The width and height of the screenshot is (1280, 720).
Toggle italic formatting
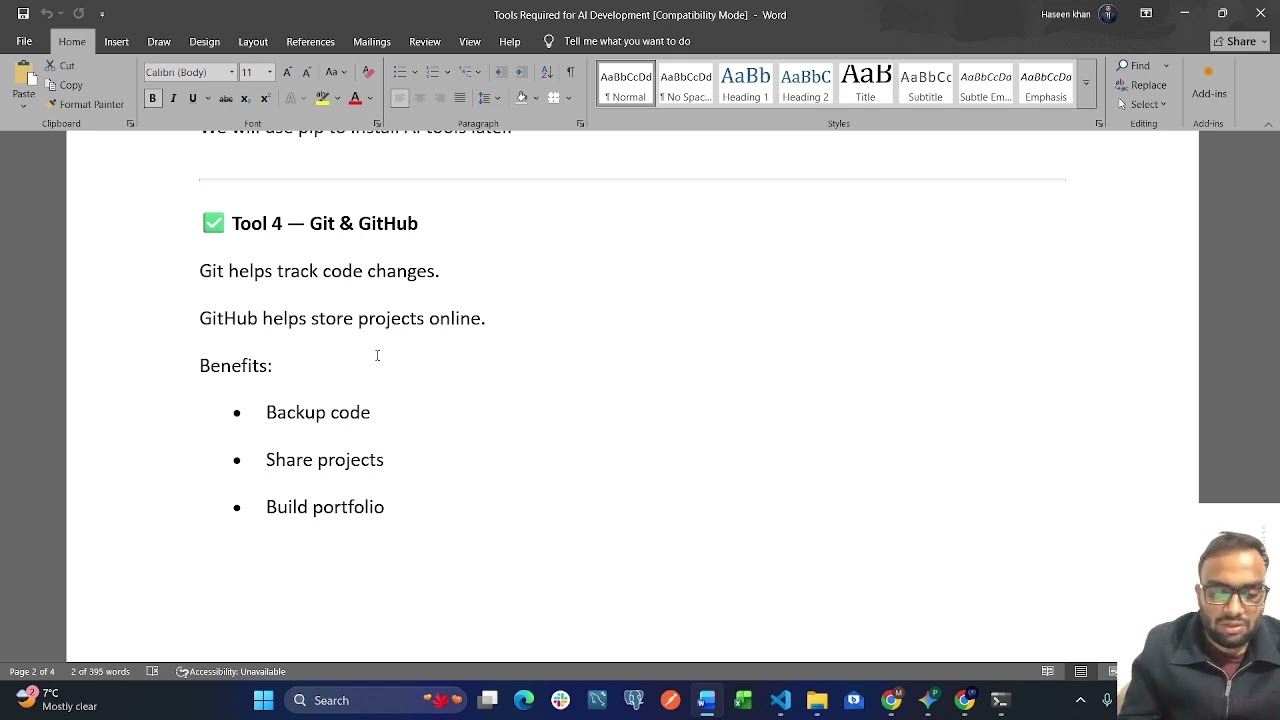(173, 98)
